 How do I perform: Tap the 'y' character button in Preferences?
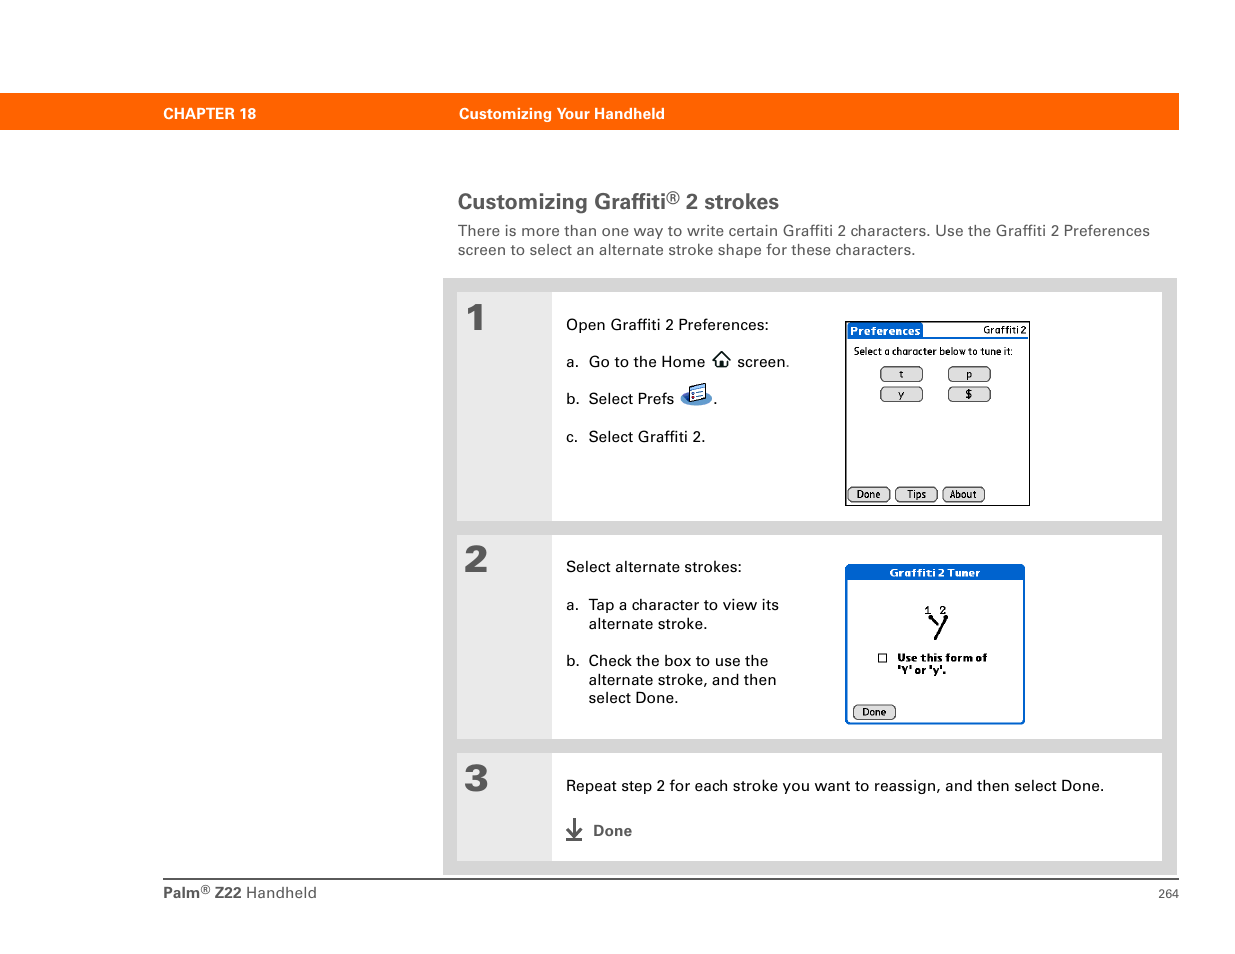click(901, 394)
